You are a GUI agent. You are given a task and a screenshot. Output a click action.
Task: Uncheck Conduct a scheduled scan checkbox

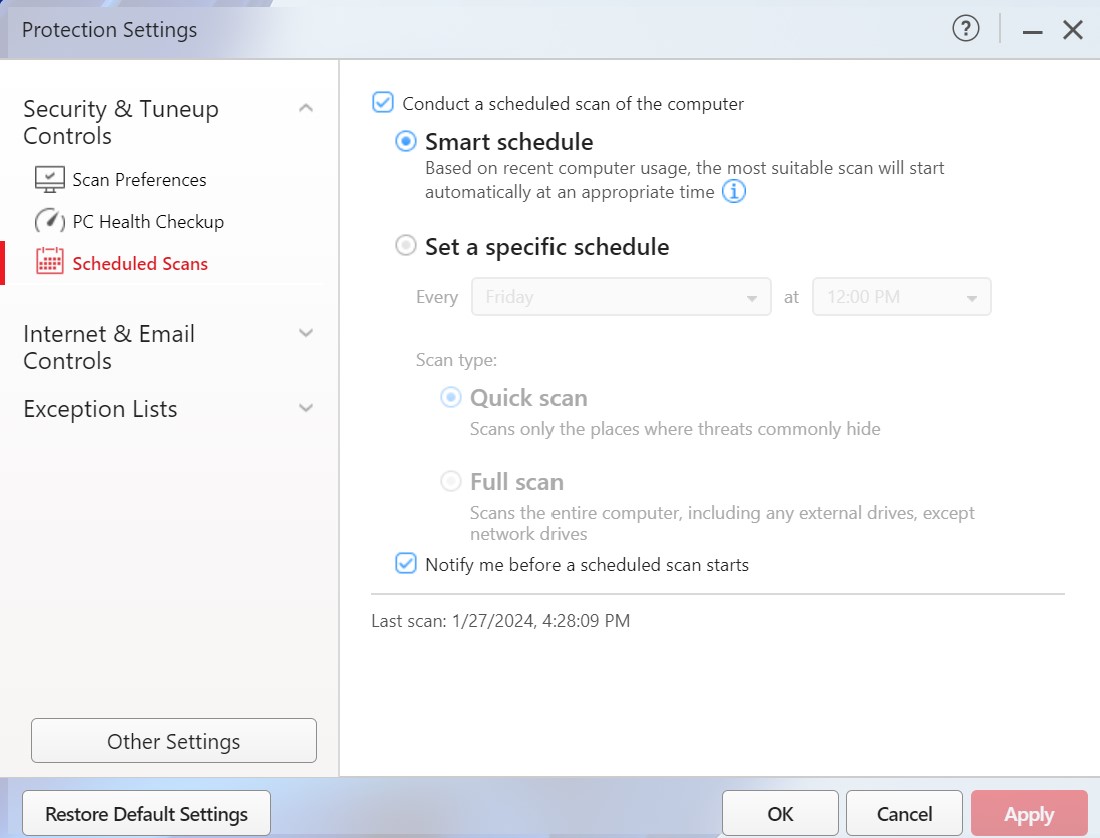(382, 103)
